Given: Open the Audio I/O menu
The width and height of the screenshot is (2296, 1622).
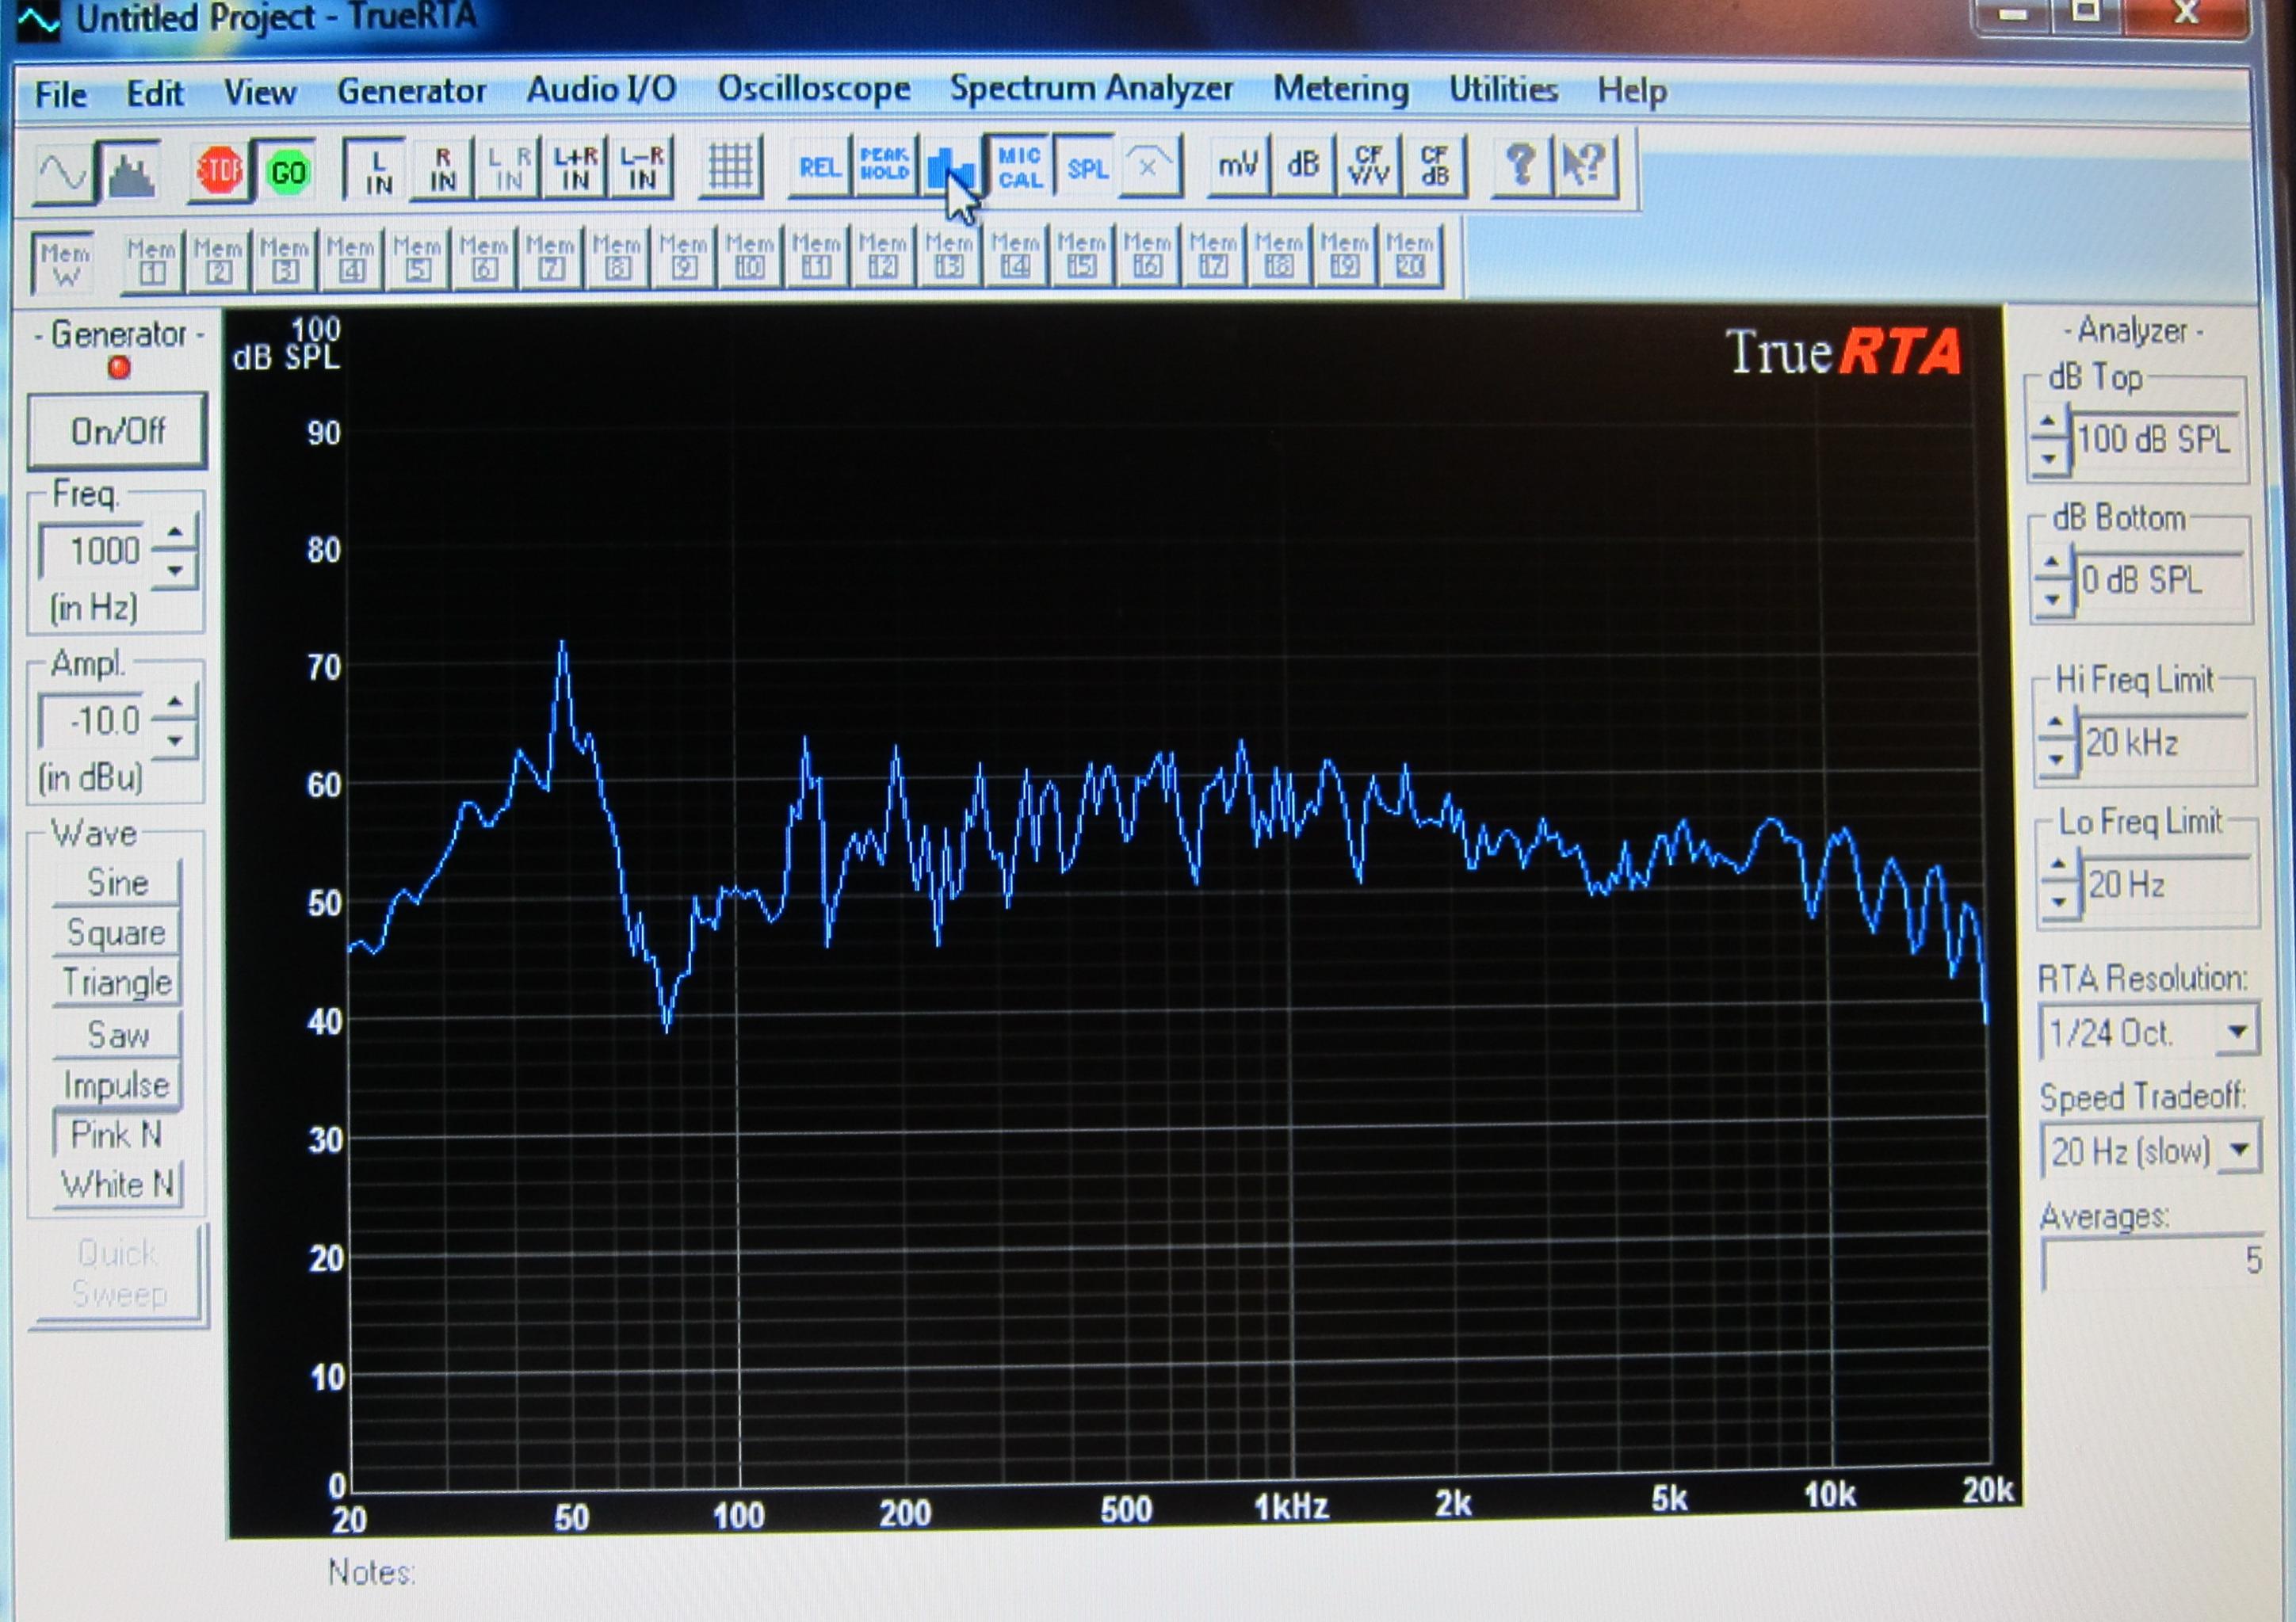Looking at the screenshot, I should (601, 90).
